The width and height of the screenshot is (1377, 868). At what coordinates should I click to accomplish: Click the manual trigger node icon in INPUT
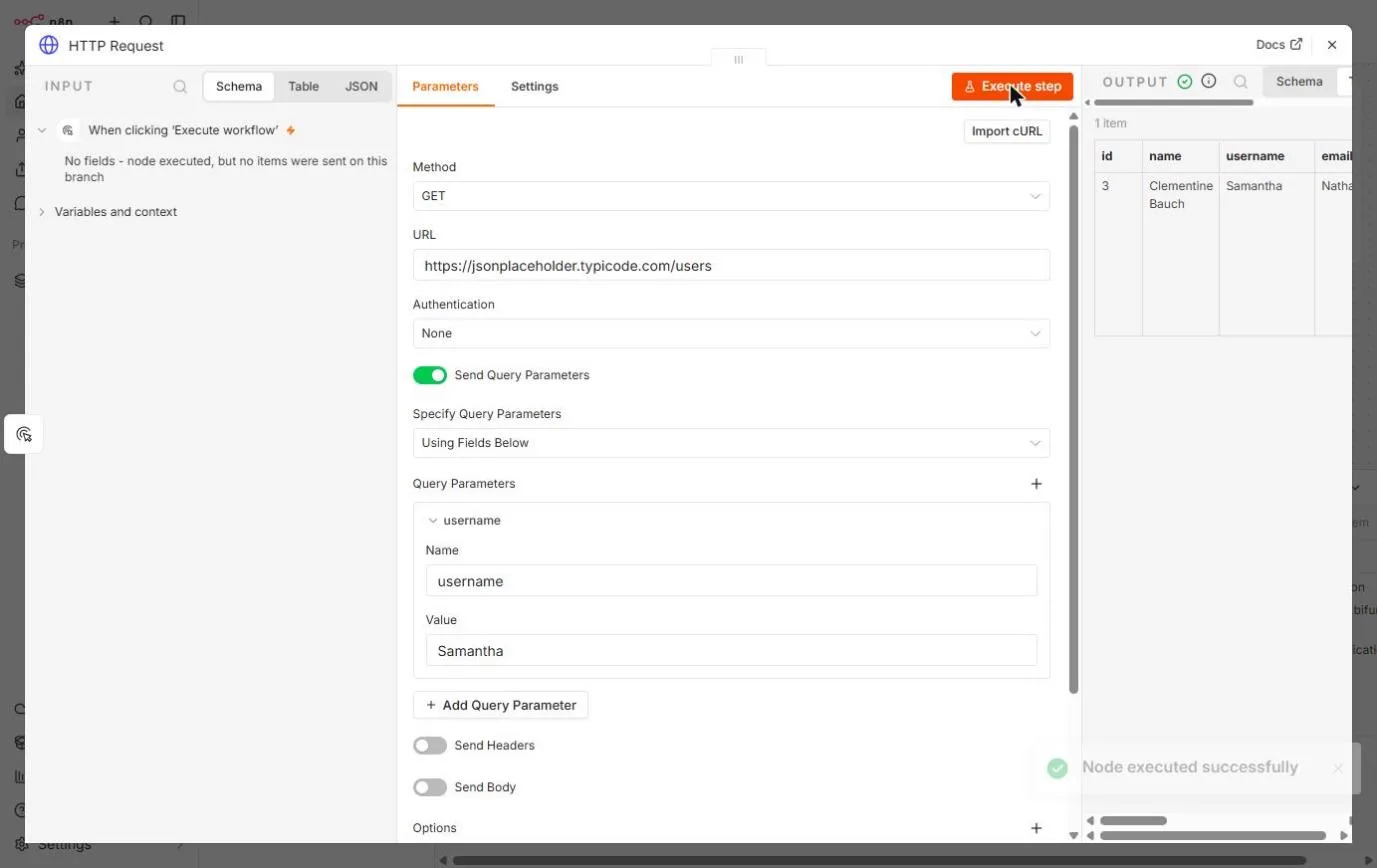[69, 130]
